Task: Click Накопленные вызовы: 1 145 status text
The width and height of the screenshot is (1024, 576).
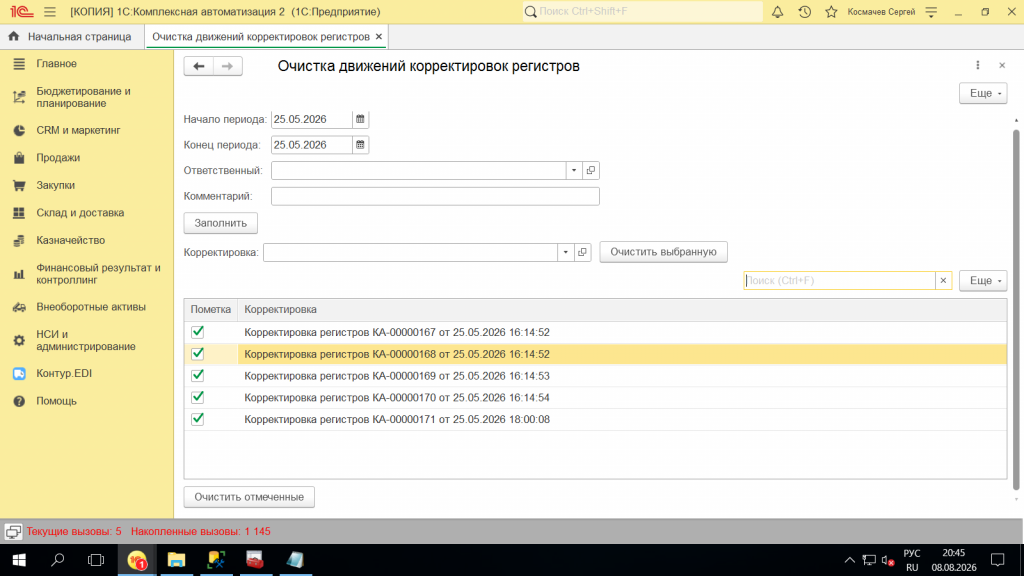Action: point(200,532)
